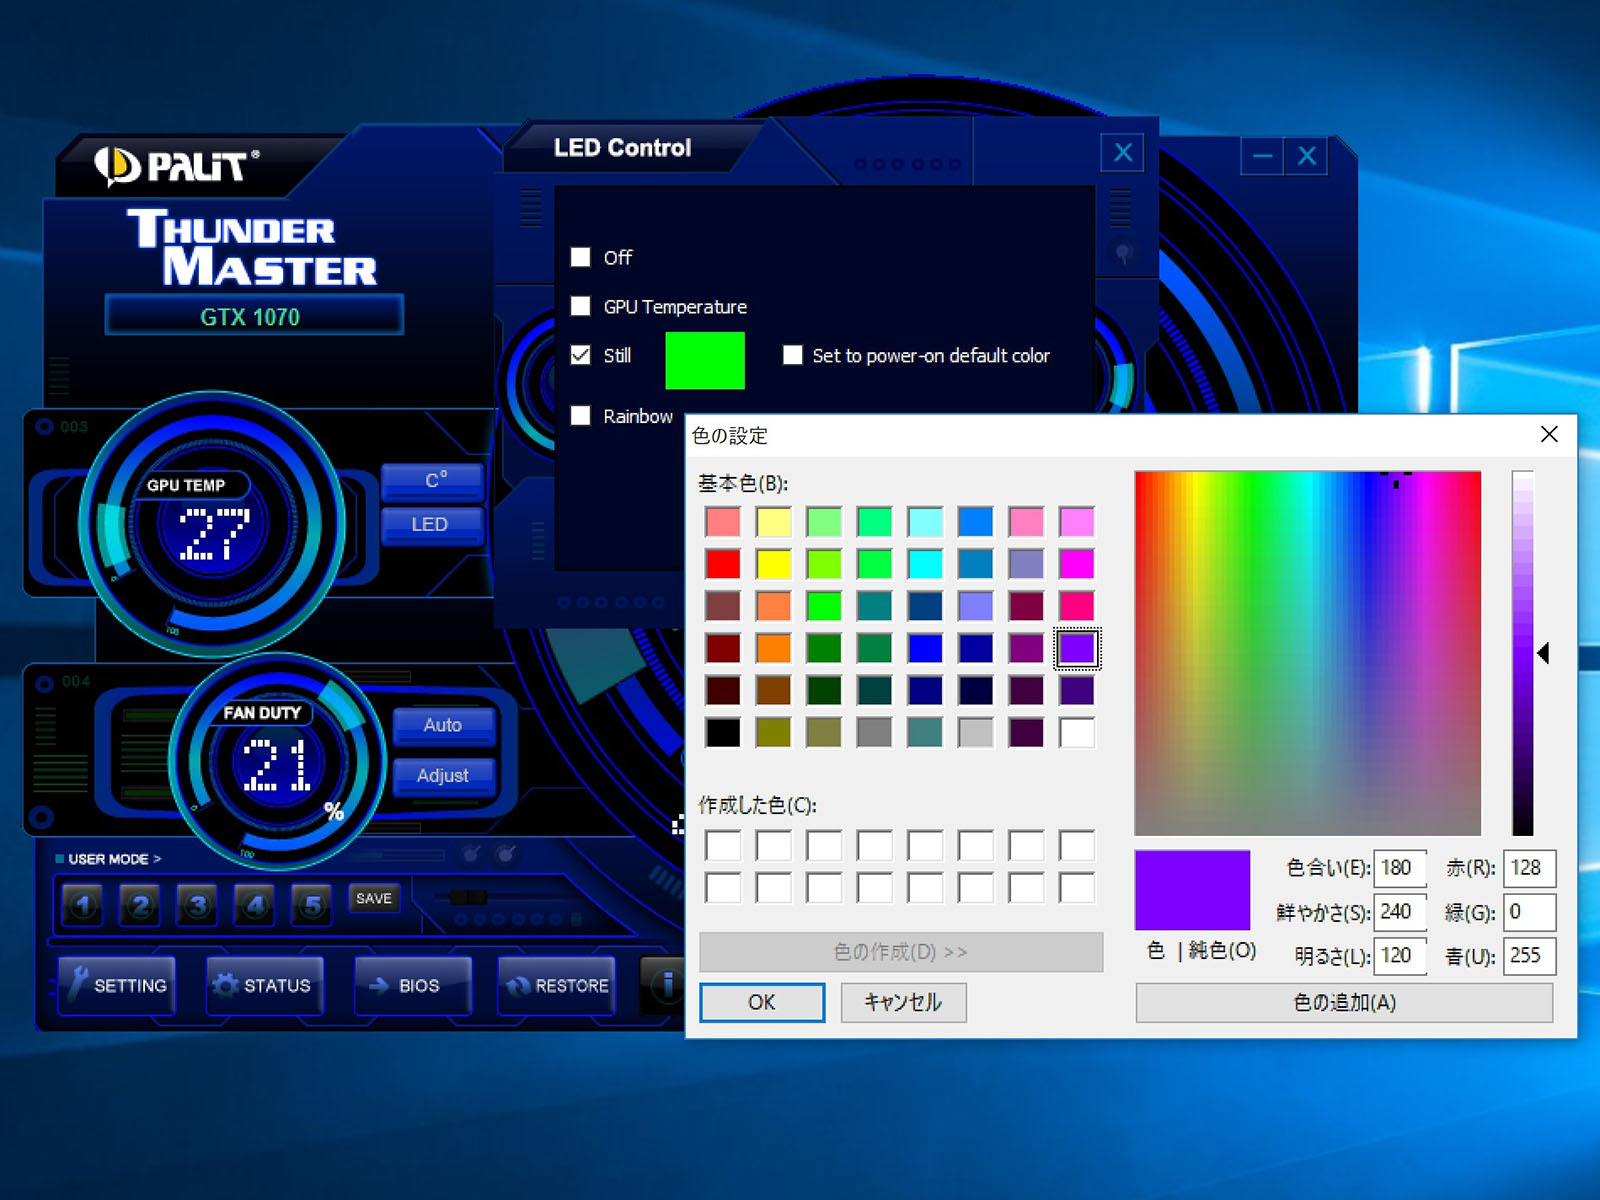
Task: Pick the orange basic color swatch
Action: [773, 648]
